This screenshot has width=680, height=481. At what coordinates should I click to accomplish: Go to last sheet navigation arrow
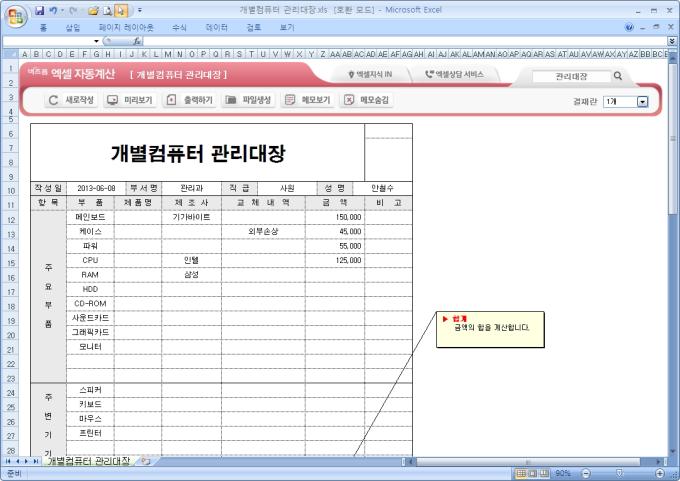click(36, 461)
